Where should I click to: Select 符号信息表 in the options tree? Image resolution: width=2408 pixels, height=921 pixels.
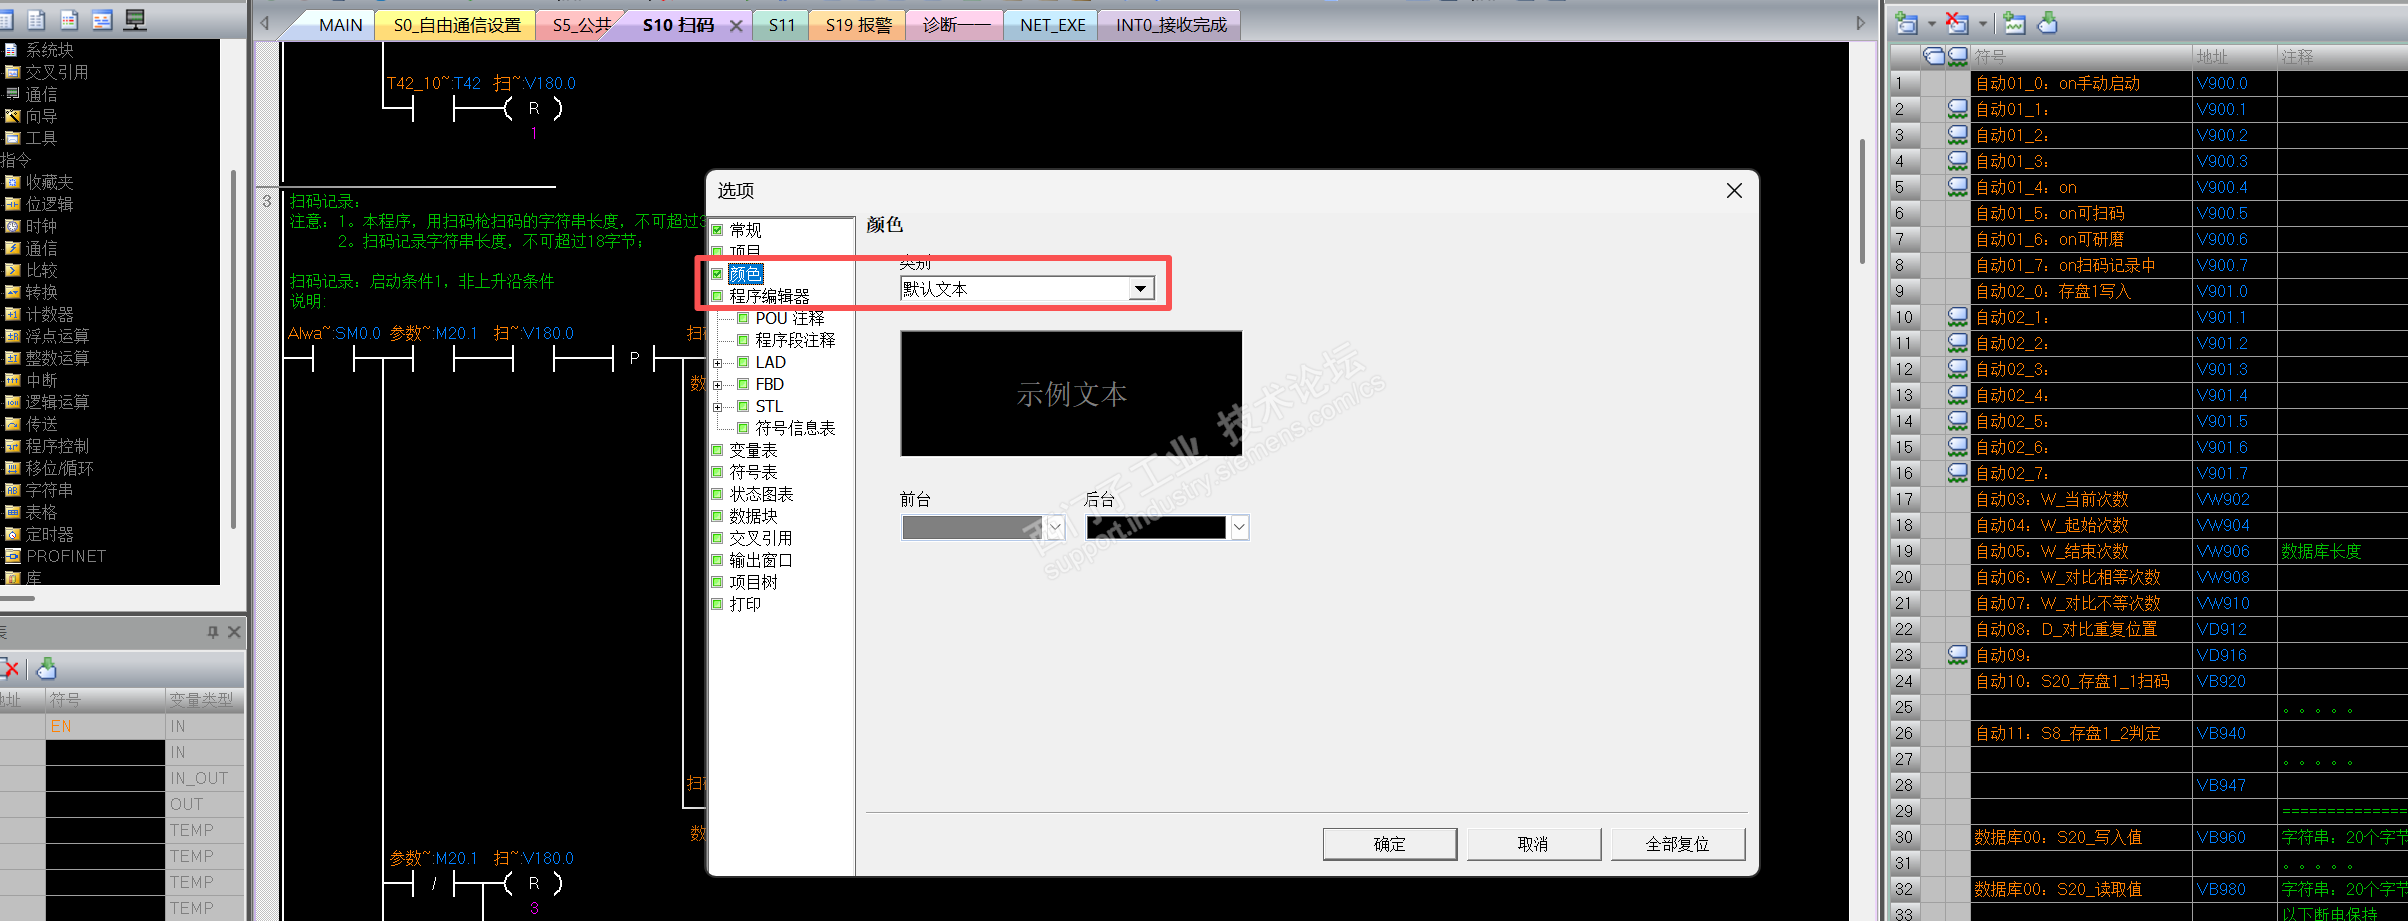(795, 428)
